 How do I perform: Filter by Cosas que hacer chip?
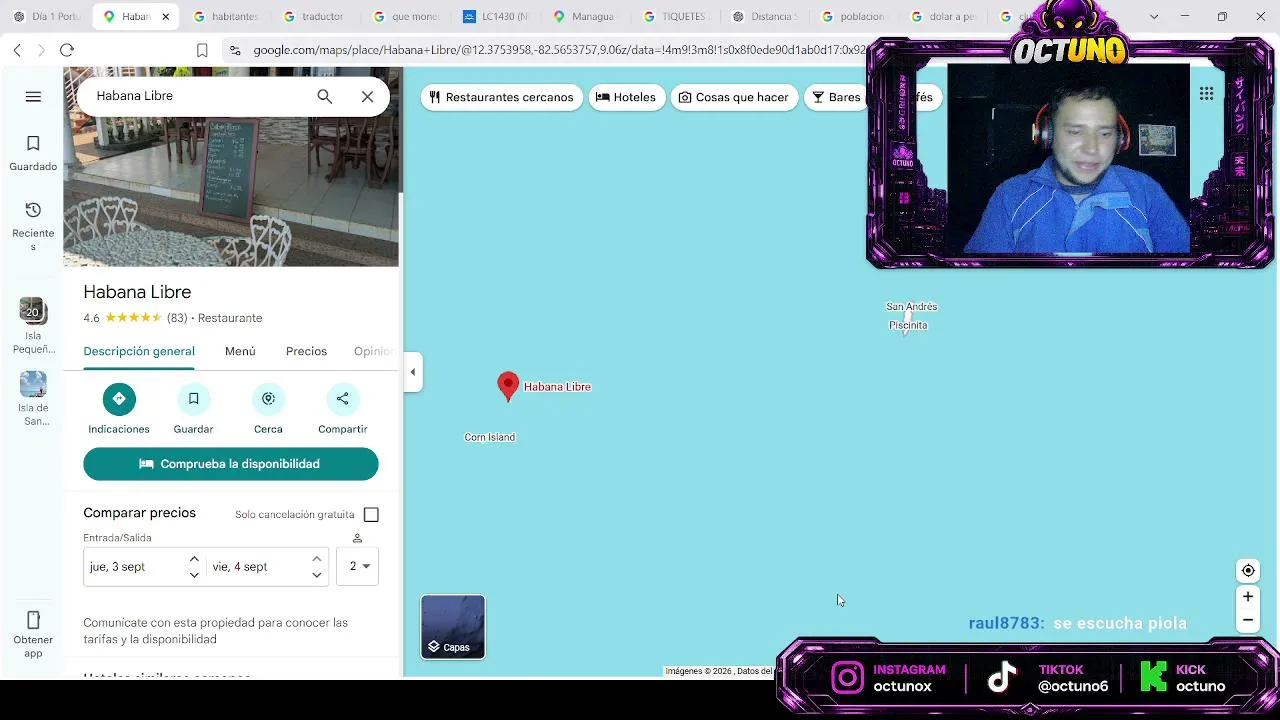734,97
